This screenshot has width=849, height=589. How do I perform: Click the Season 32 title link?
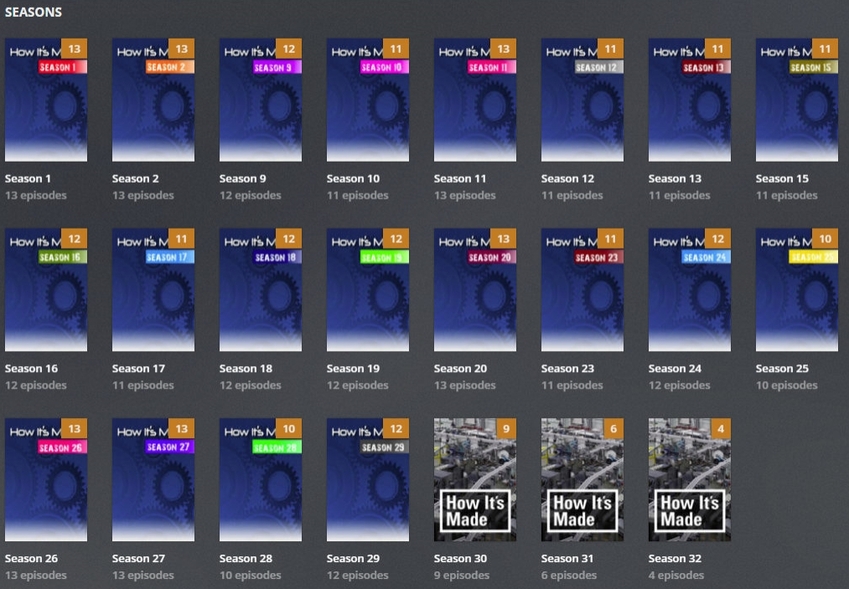pos(675,559)
